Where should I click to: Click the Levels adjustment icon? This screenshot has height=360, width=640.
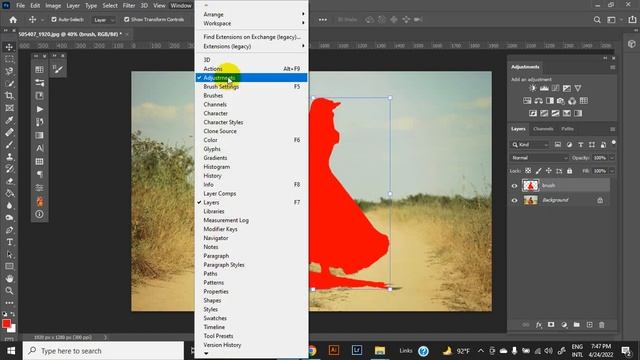pos(544,88)
